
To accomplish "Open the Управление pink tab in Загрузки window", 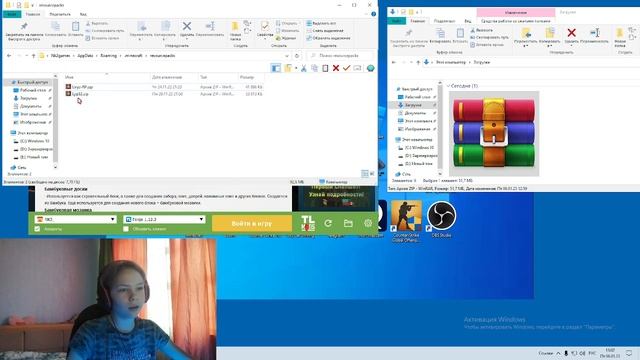I will coord(516,13).
